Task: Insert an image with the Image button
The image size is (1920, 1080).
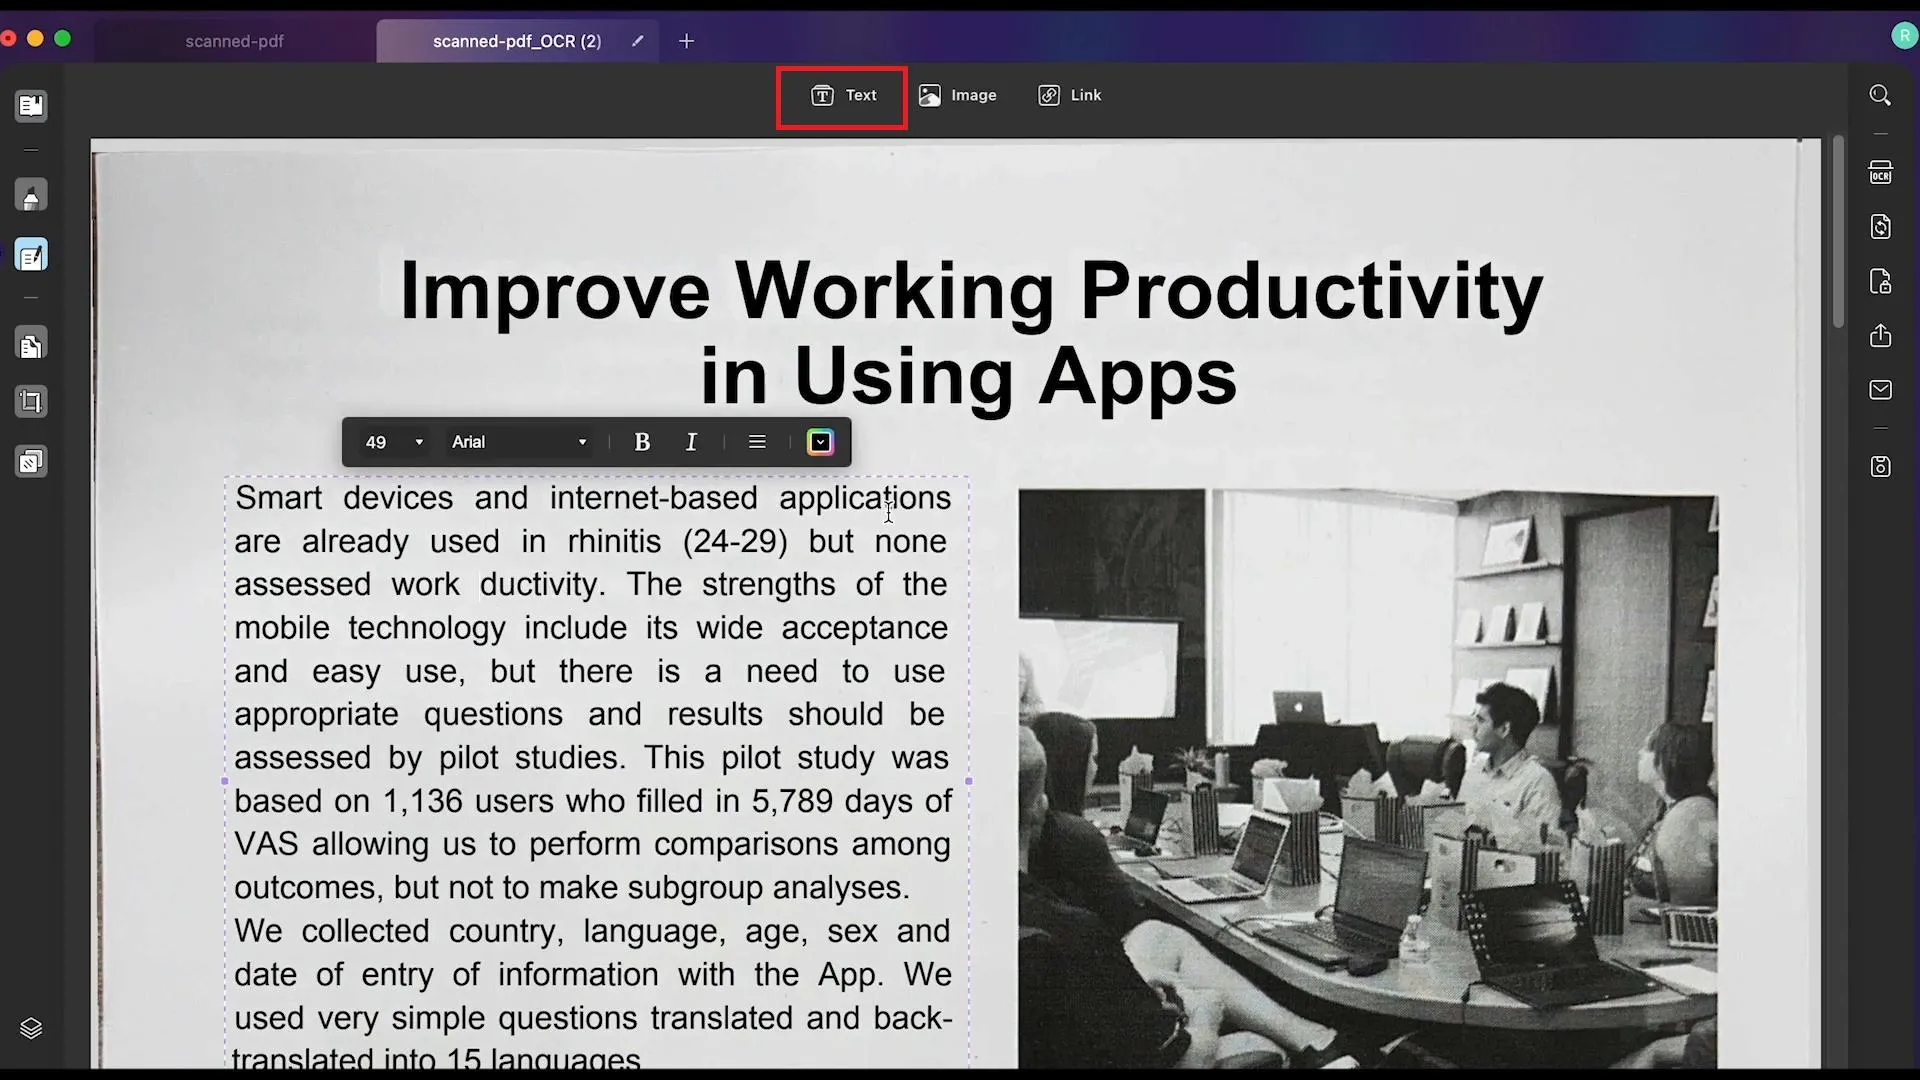Action: tap(958, 94)
